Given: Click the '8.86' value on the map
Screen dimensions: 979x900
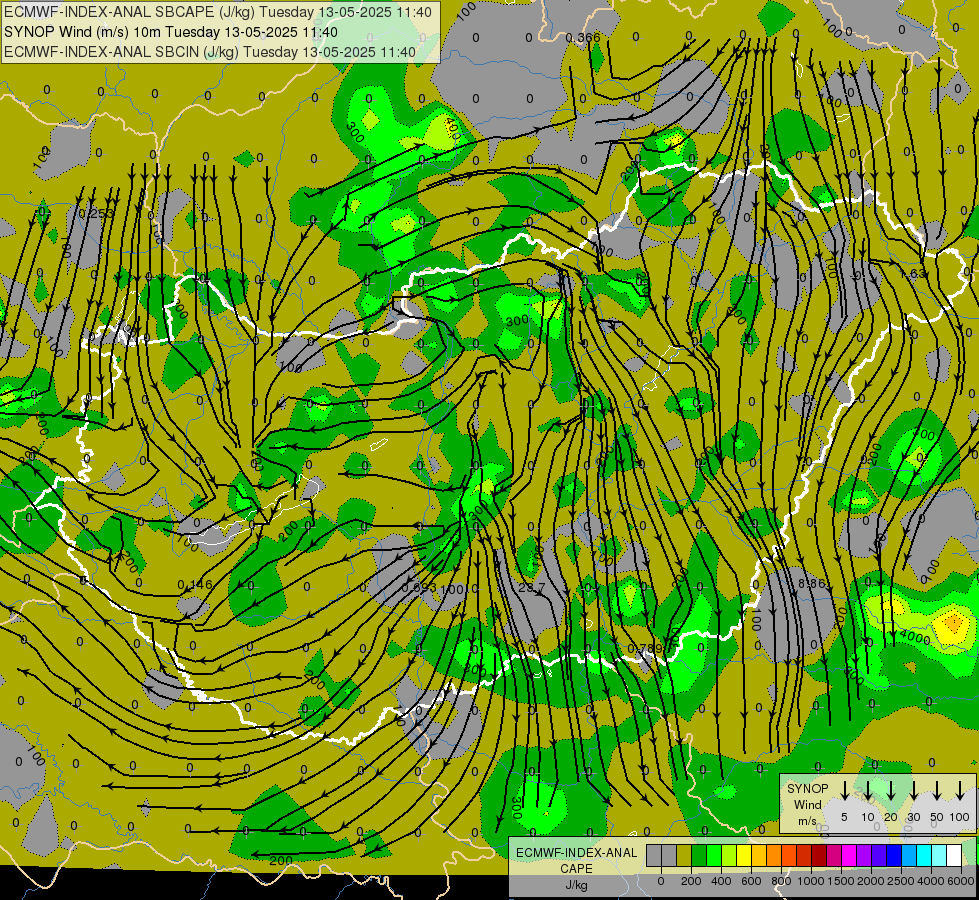Looking at the screenshot, I should [812, 583].
